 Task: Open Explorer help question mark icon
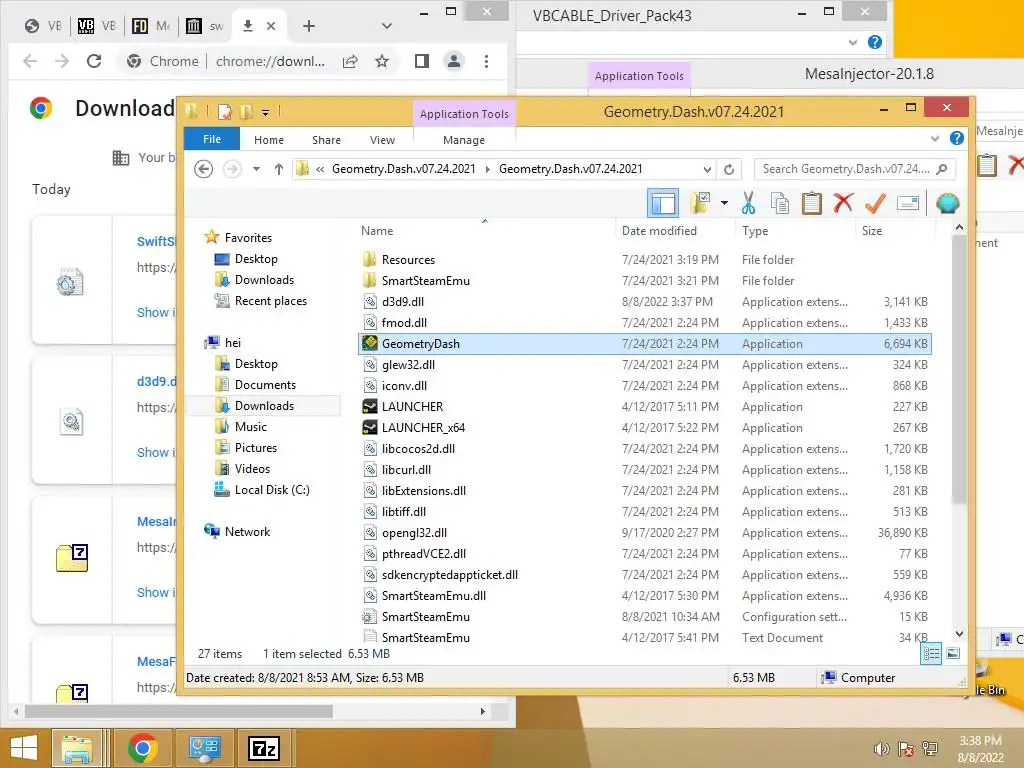957,138
